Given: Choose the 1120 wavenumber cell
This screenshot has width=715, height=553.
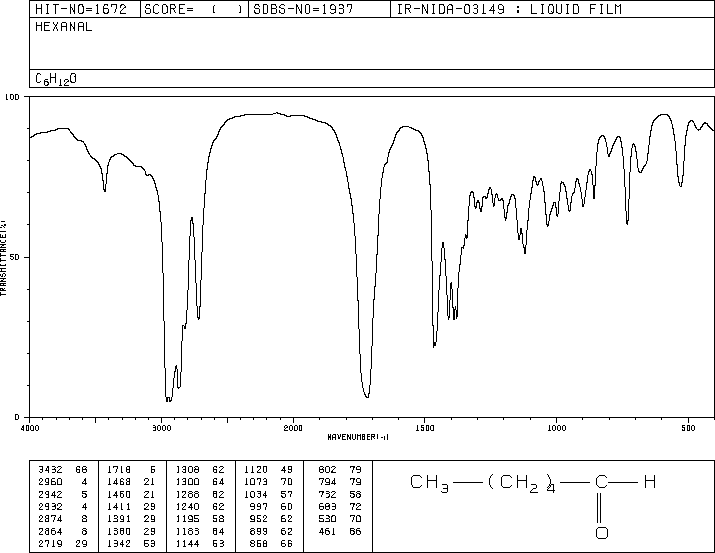Looking at the screenshot, I should (256, 470).
